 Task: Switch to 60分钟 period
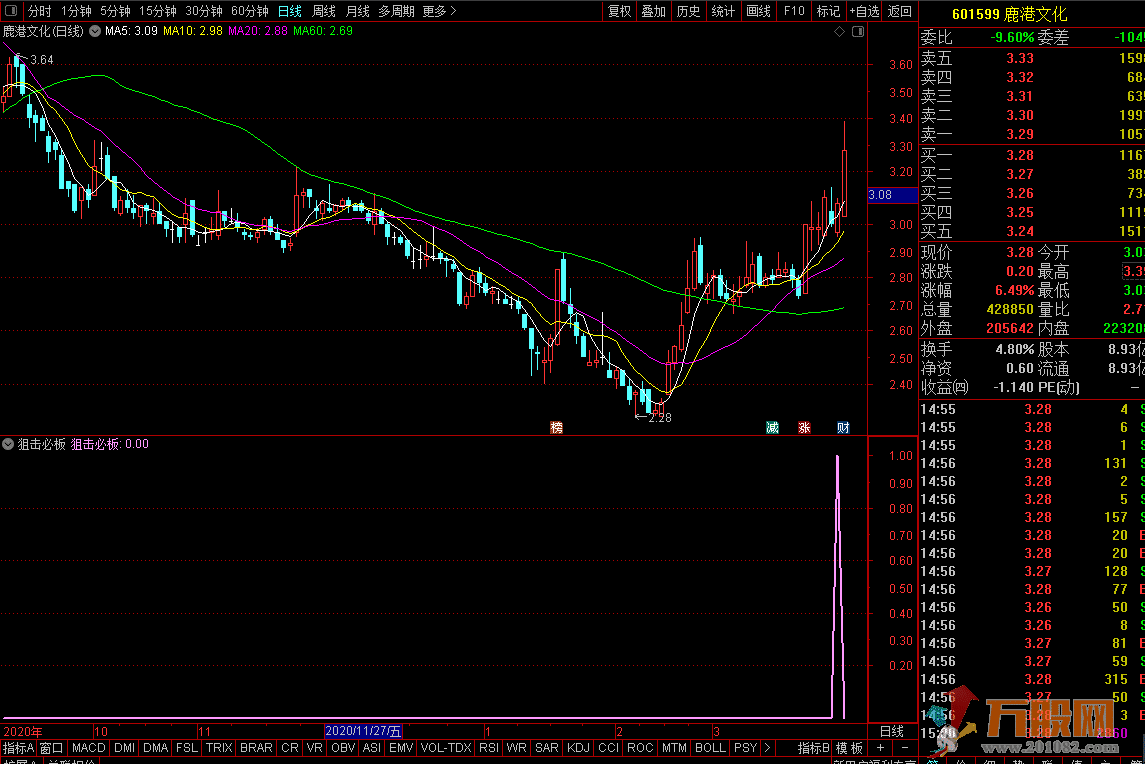(250, 11)
